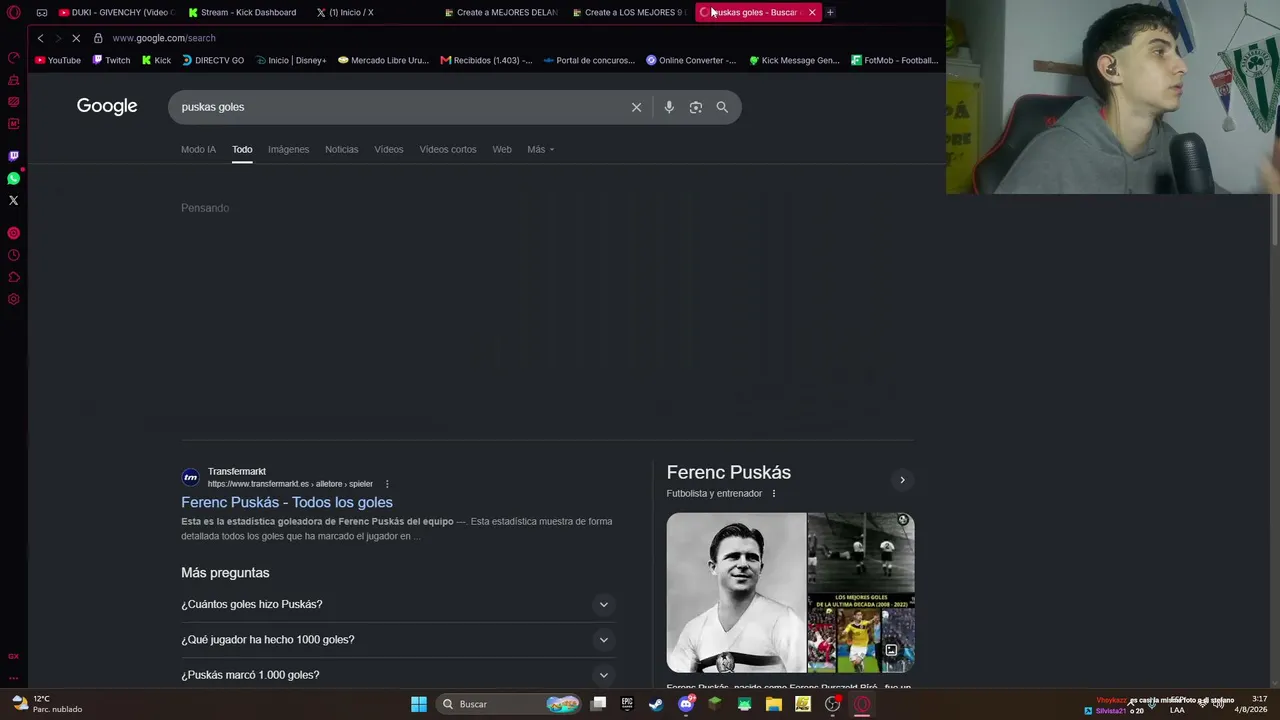Switch to the DUKI - GIVENCHY tab
1280x720 pixels.
116,12
